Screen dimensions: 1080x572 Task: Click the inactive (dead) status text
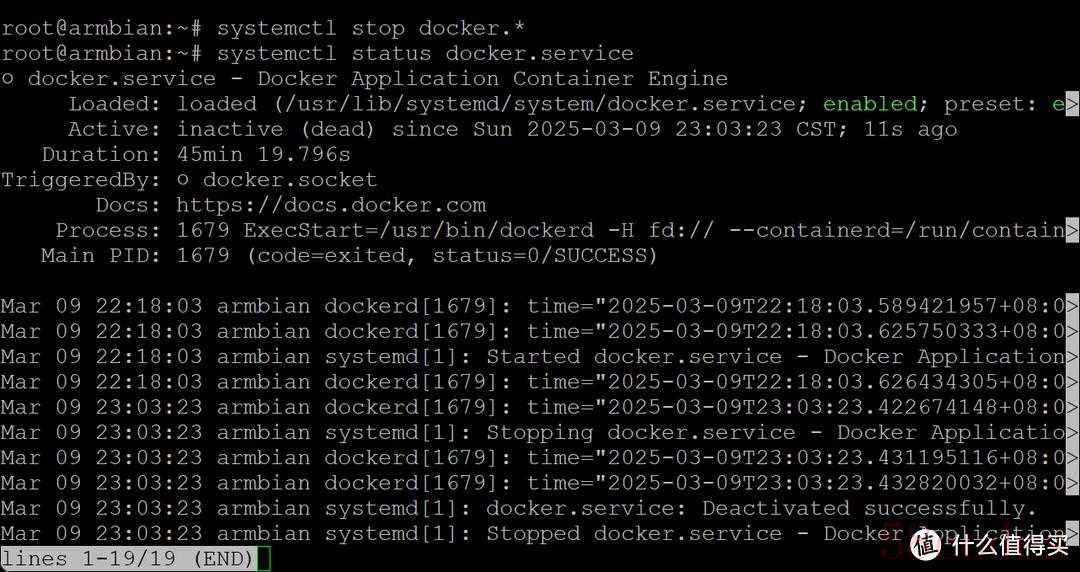[x=276, y=130]
